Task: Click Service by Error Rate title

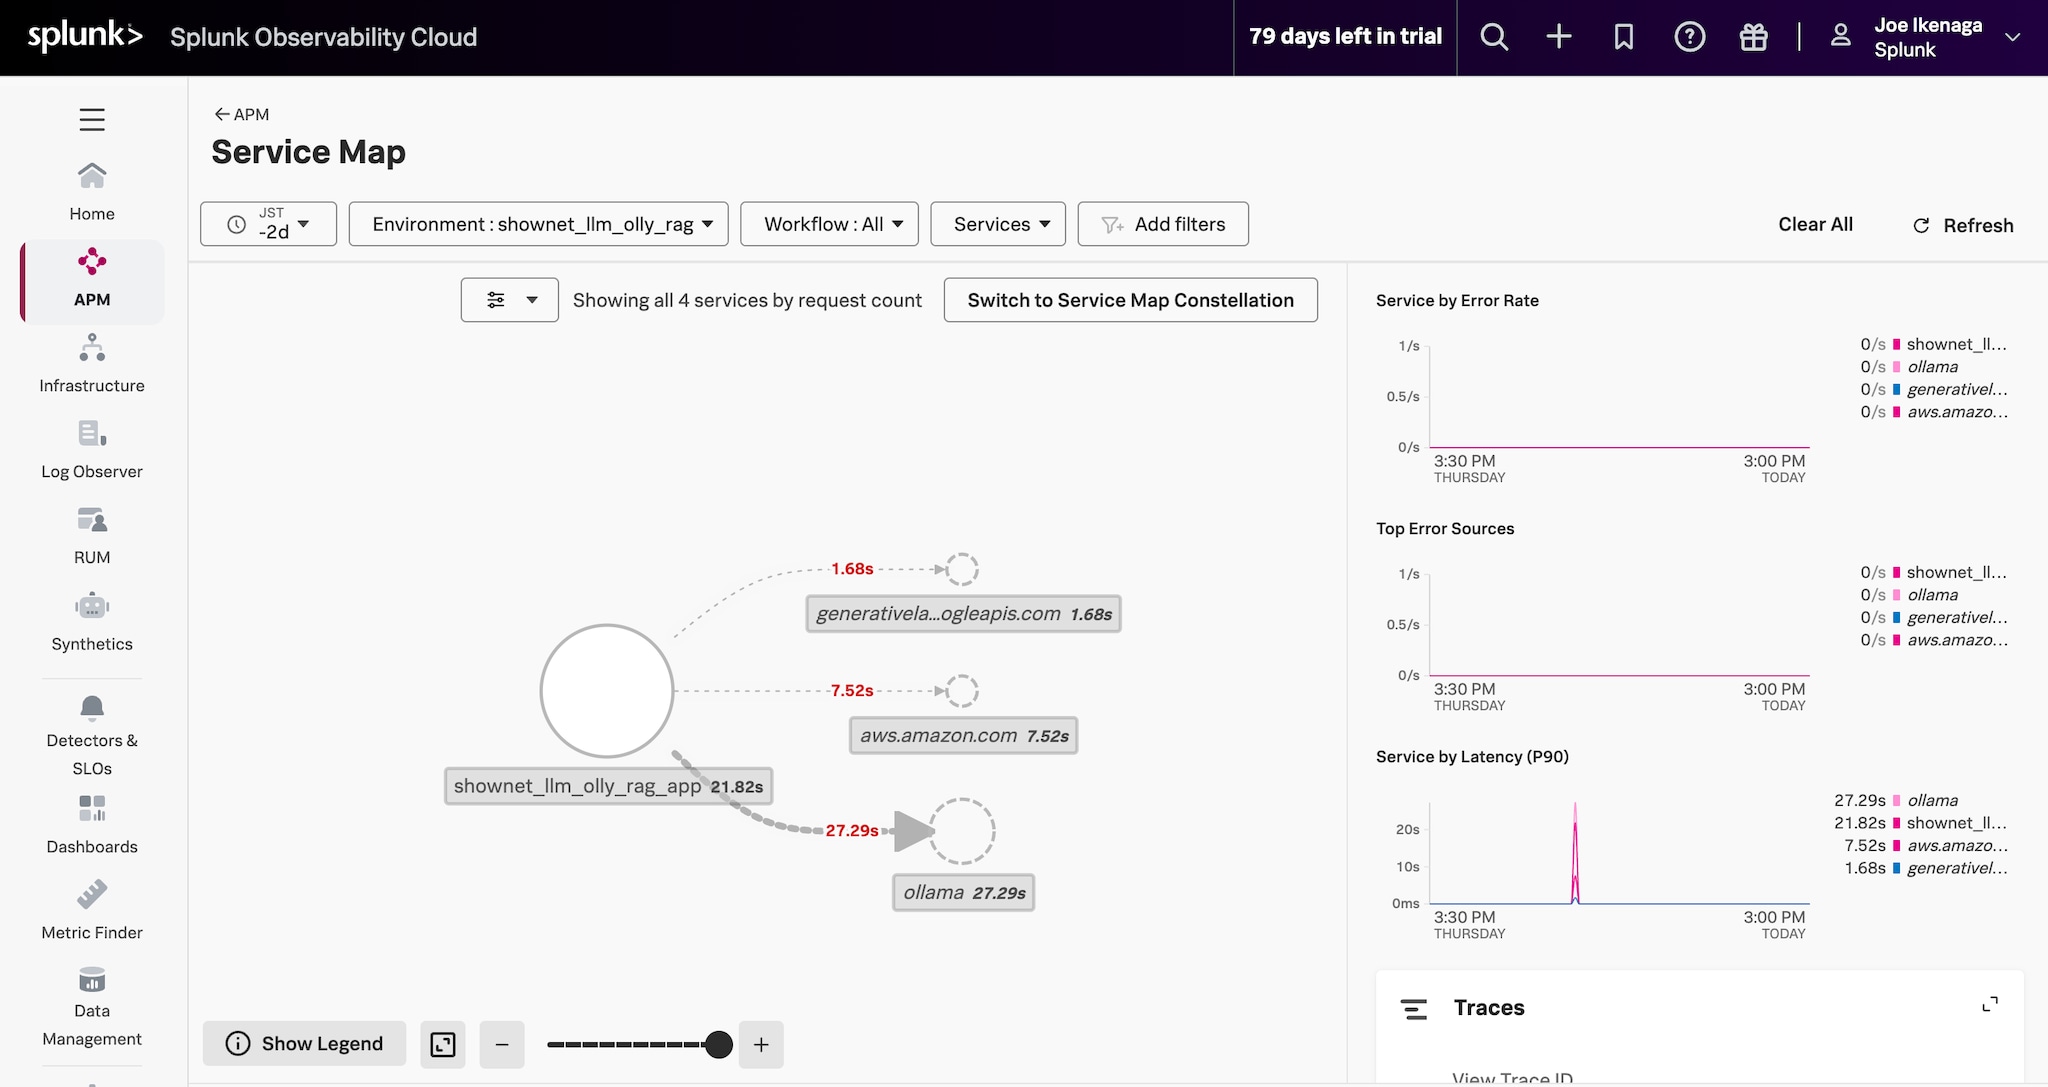Action: click(1457, 301)
